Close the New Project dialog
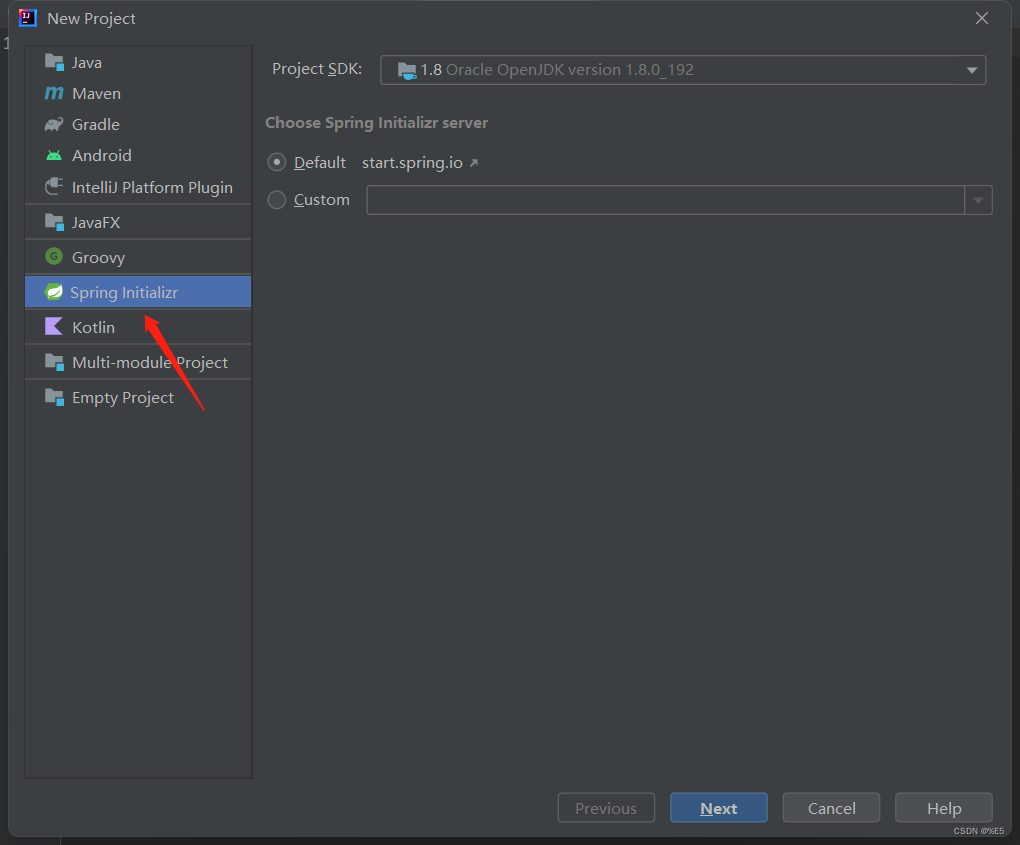This screenshot has width=1020, height=845. point(982,18)
